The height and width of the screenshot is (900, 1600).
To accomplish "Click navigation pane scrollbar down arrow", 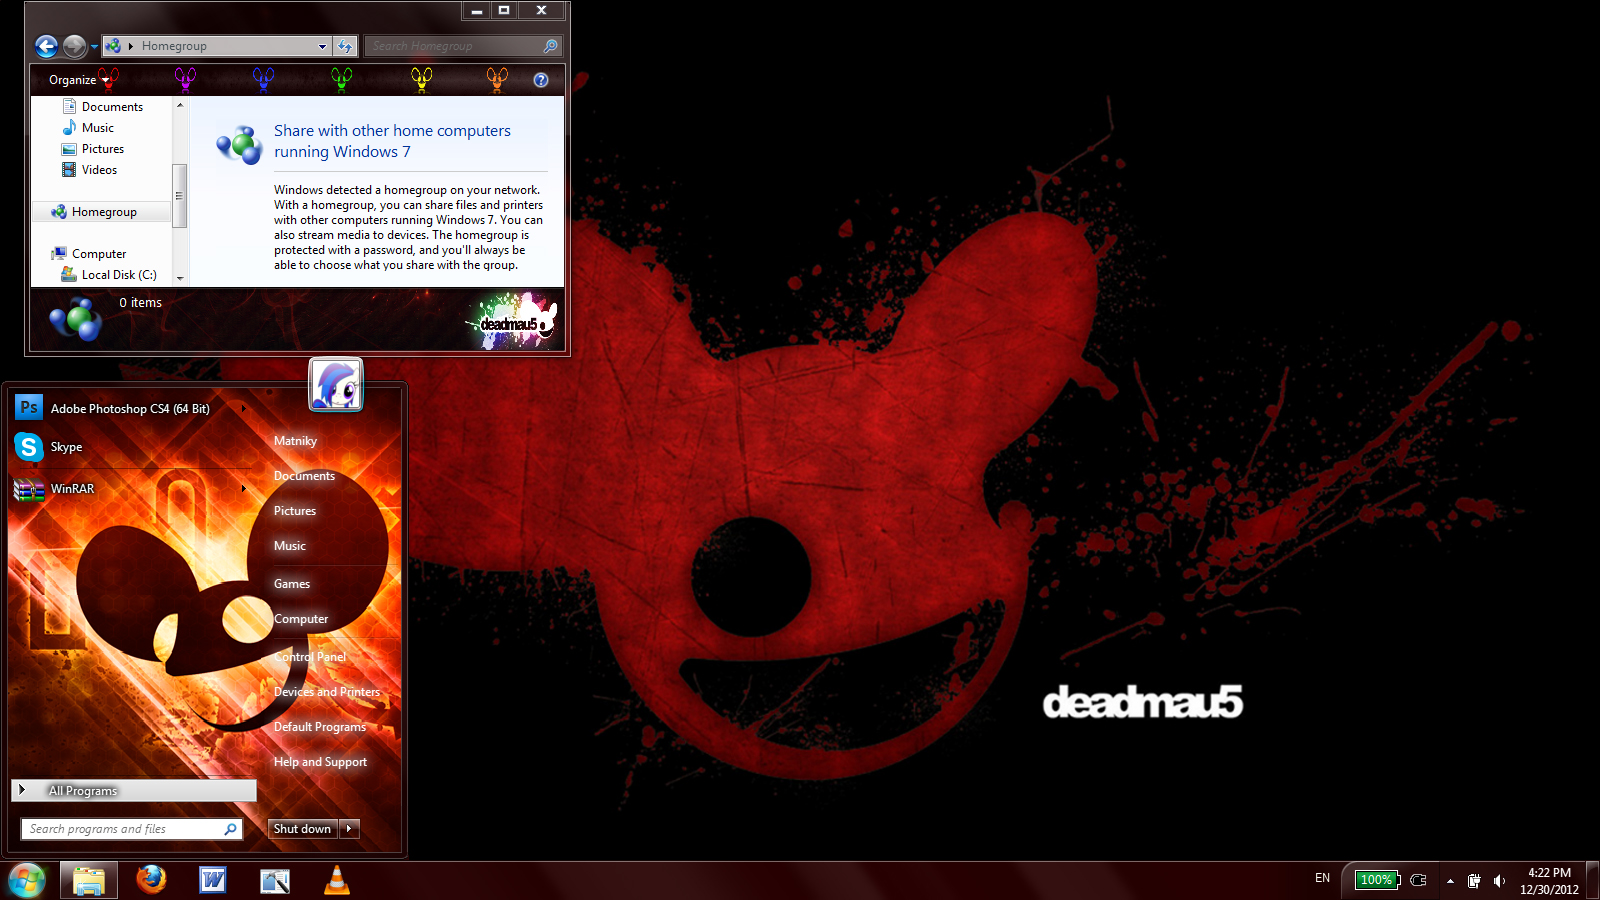I will point(180,278).
